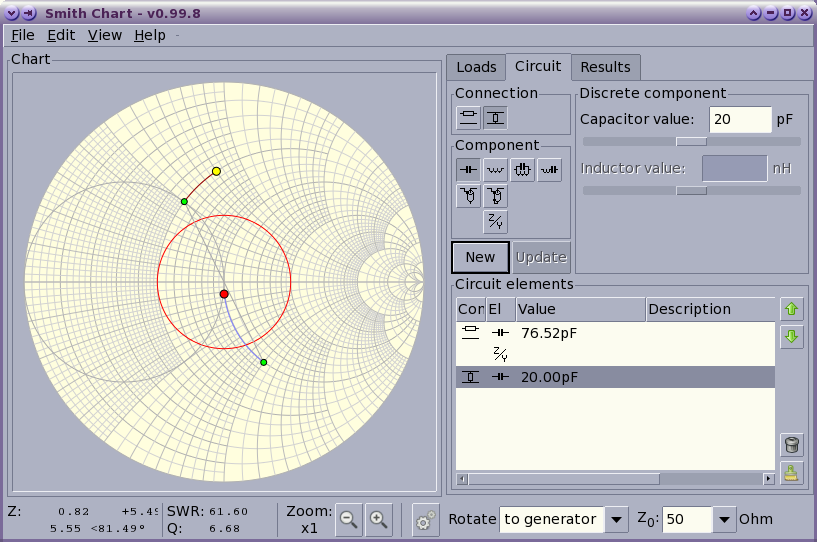The height and width of the screenshot is (542, 817).
Task: Shade the window with up-arrow title button
Action: (753, 13)
